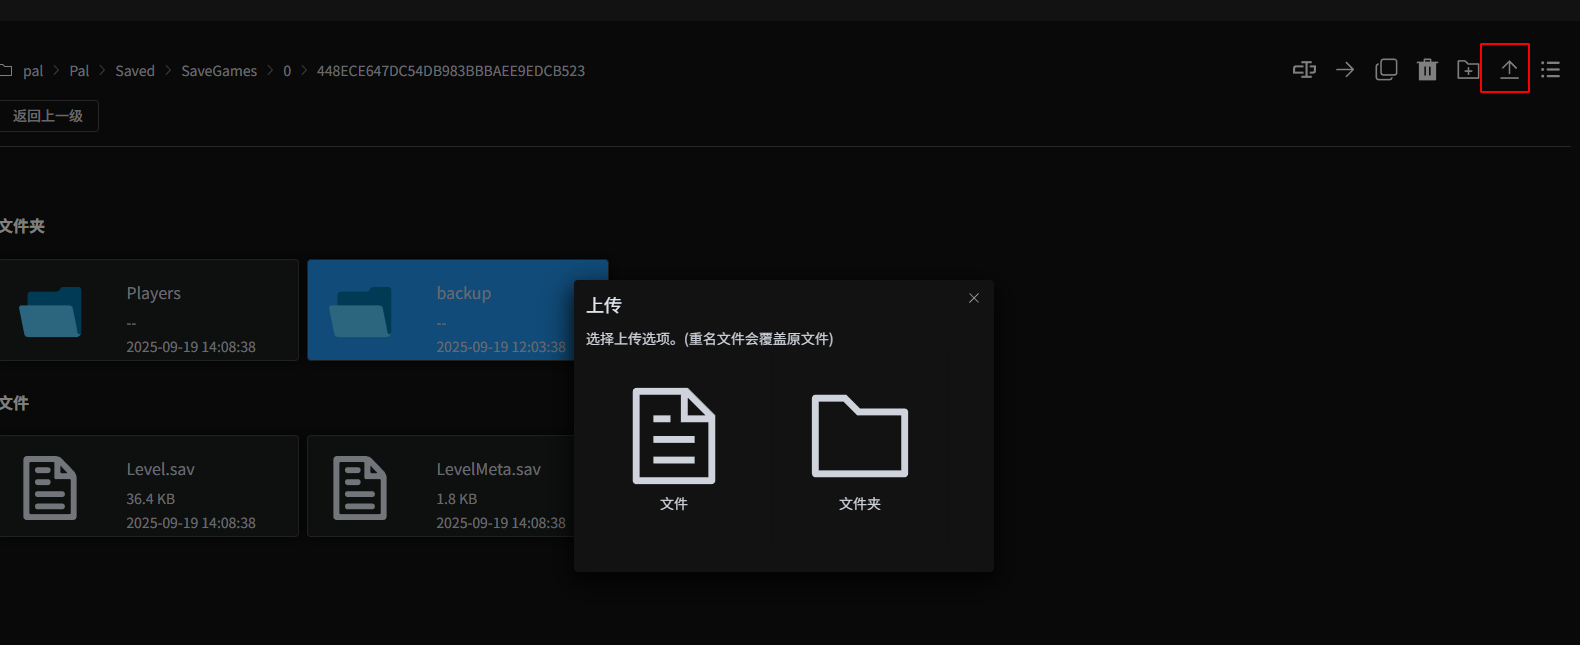
Task: Click the 上传 dialog title
Action: [604, 305]
